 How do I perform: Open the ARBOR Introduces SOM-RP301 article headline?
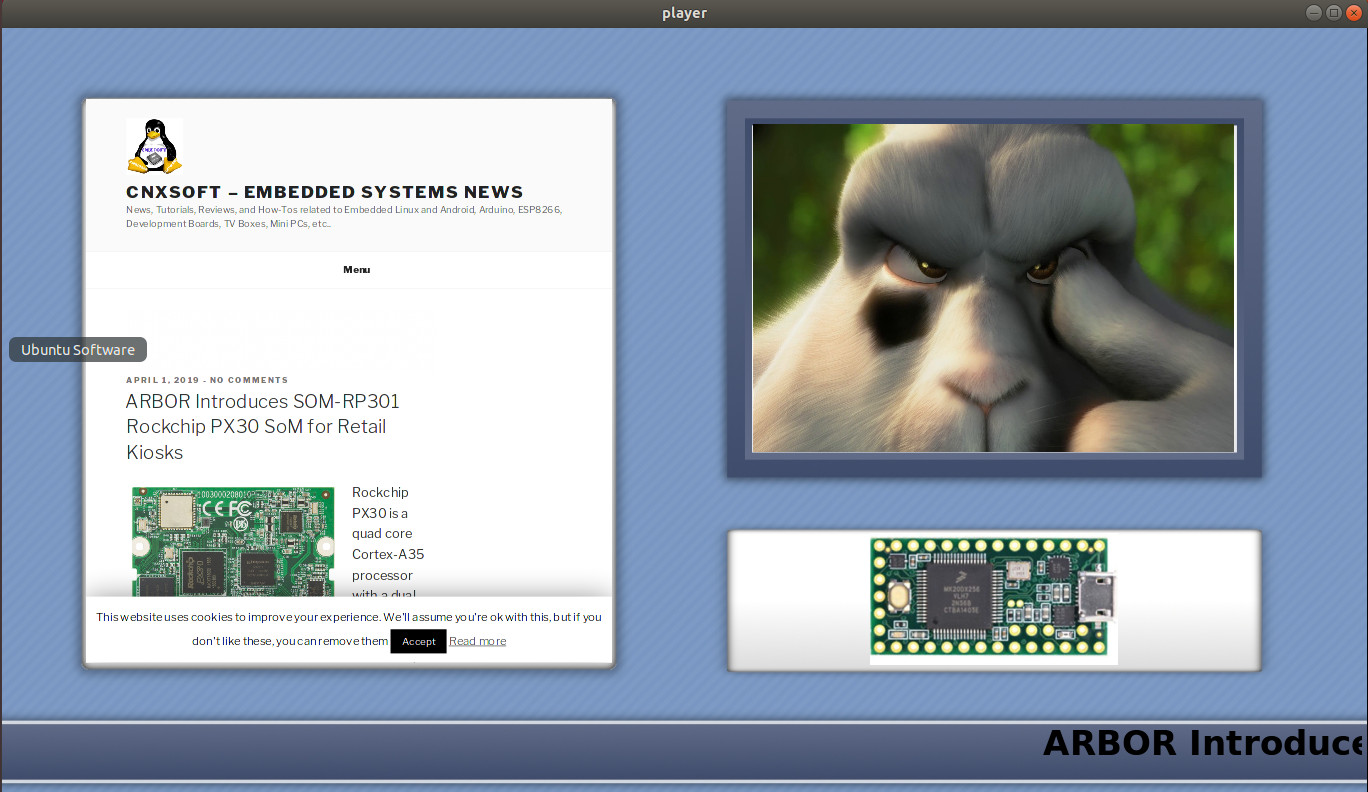[263, 427]
